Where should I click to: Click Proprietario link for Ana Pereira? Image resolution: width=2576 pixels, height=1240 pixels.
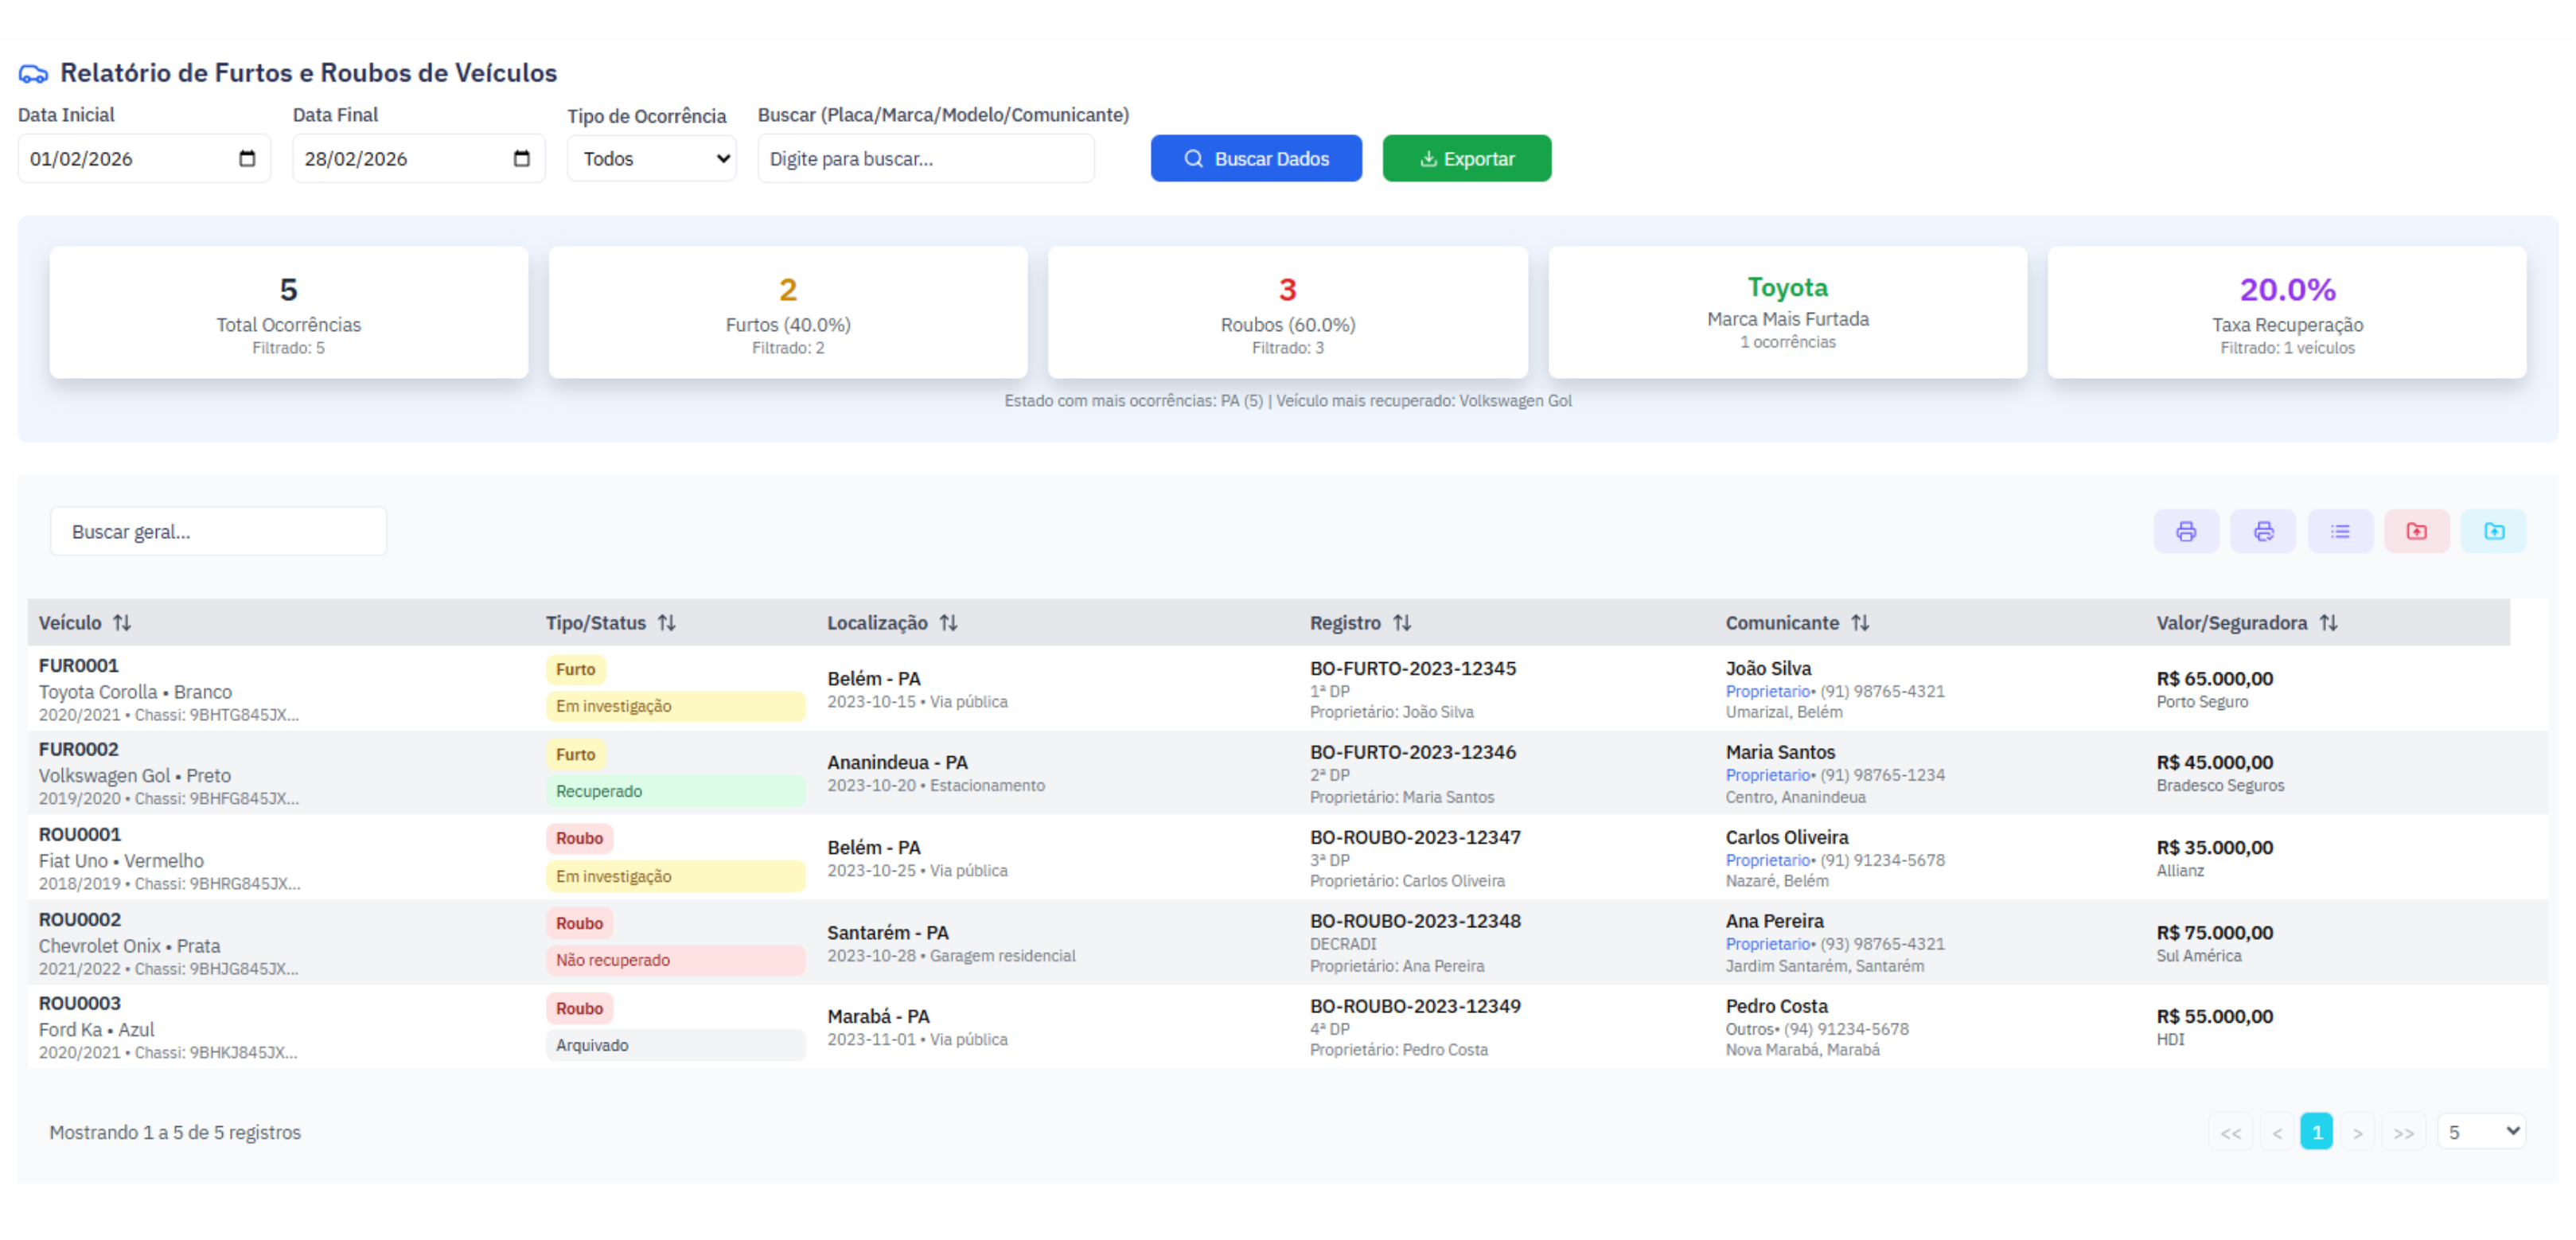(x=1767, y=944)
